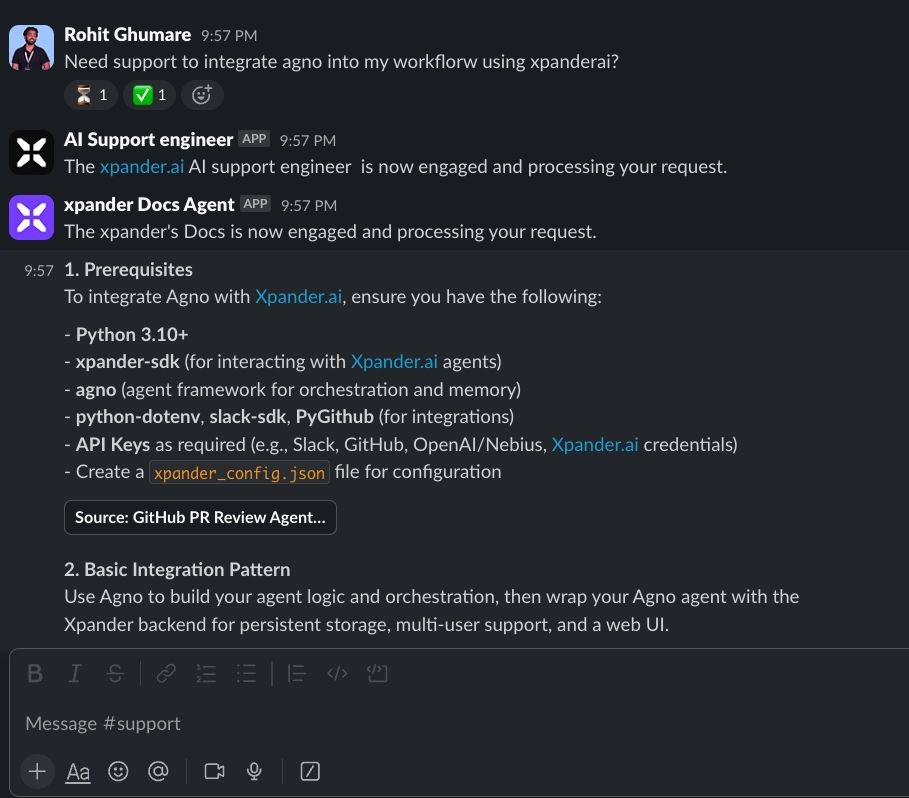Select the code block formatting icon

click(377, 673)
